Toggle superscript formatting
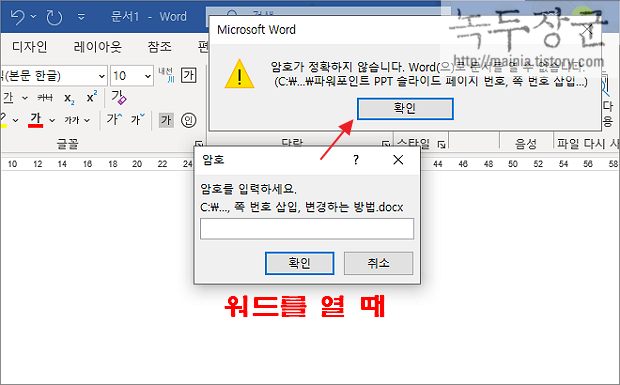Screen dimensions: 620x385 pos(92,97)
